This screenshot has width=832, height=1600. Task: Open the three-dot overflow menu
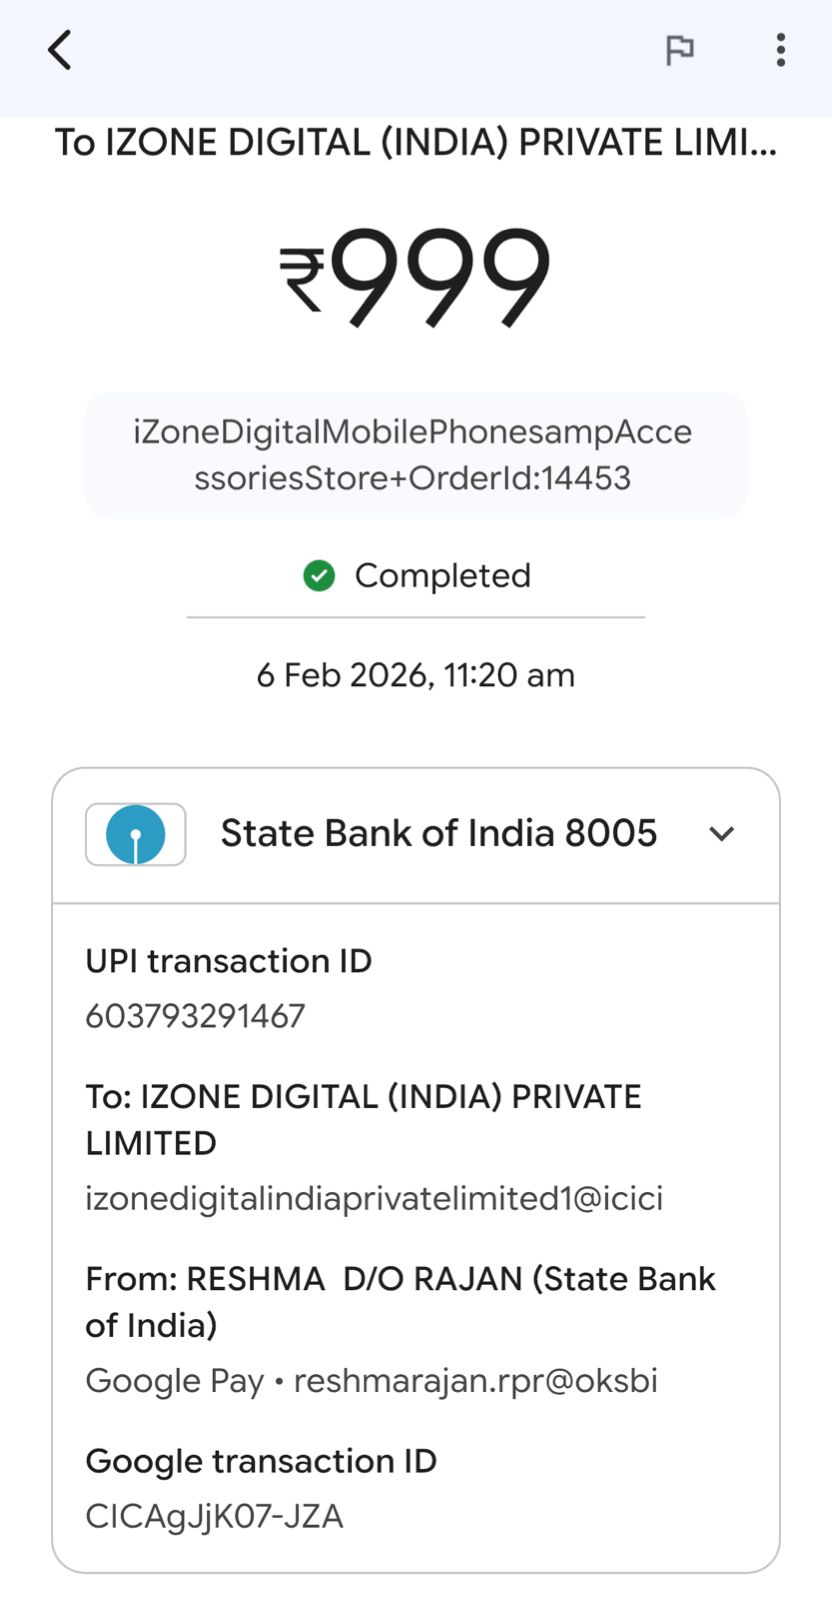pos(781,50)
